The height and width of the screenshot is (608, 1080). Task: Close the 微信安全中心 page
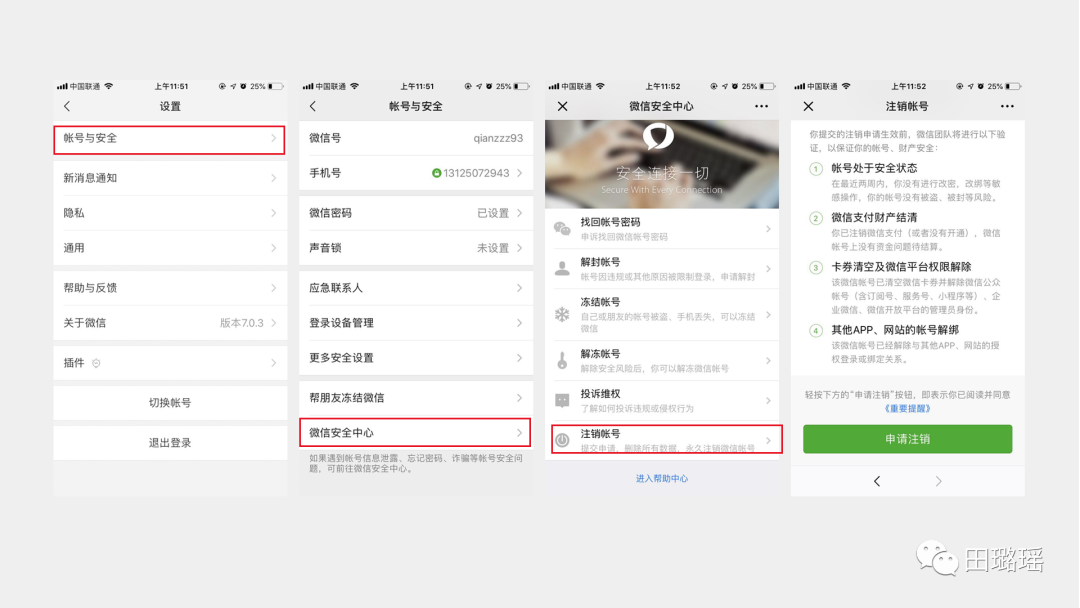[x=563, y=106]
